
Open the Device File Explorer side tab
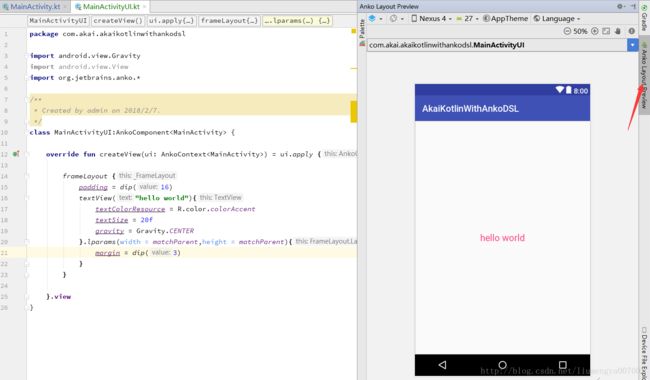click(x=644, y=353)
